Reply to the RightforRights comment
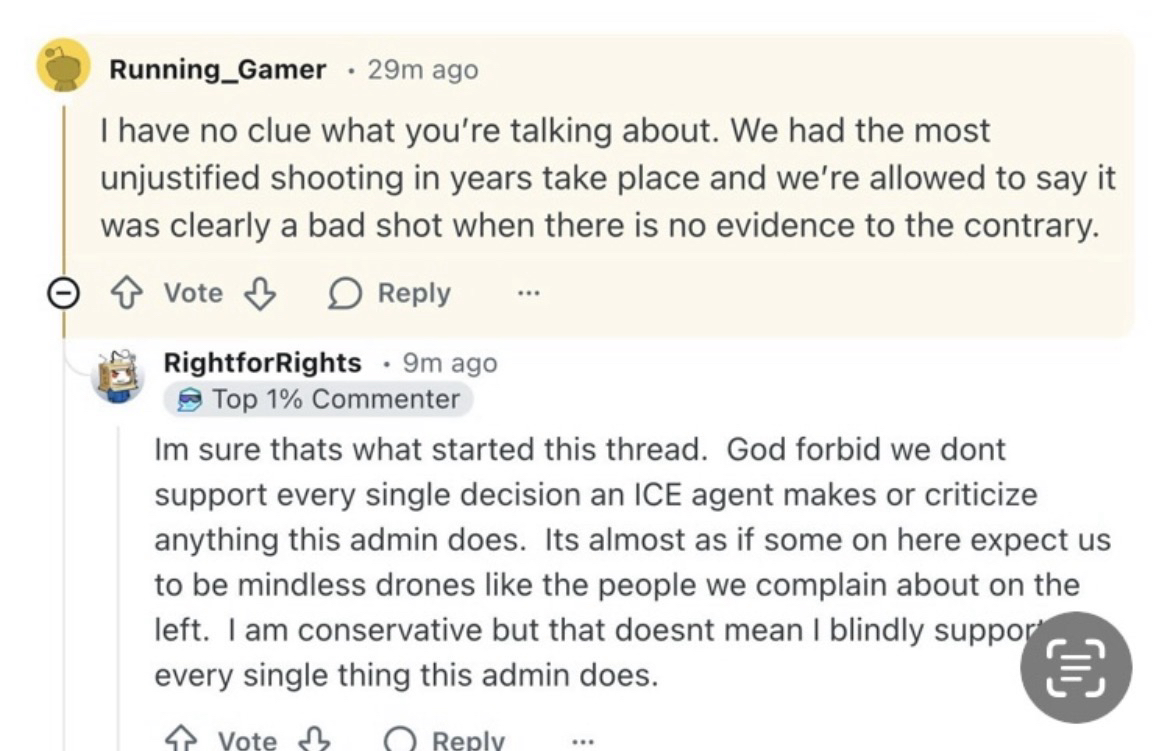Screen dimensions: 1170x751 [446, 740]
